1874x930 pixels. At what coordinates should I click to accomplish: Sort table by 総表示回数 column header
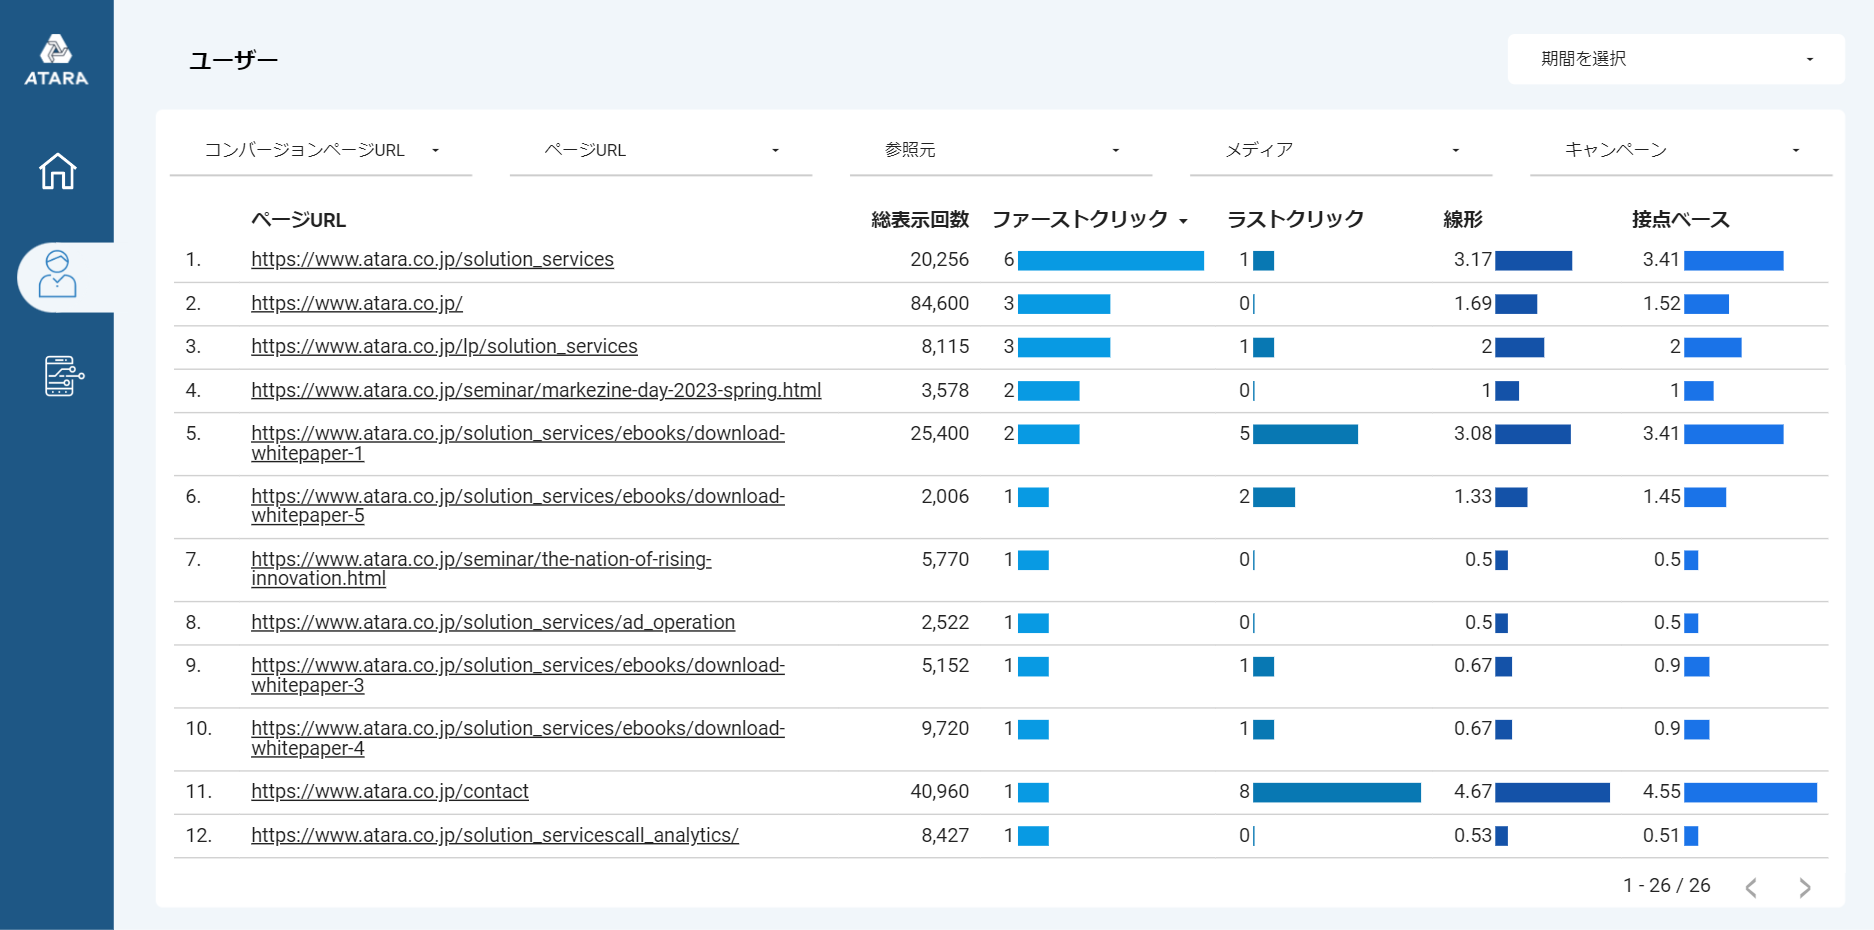click(x=919, y=220)
